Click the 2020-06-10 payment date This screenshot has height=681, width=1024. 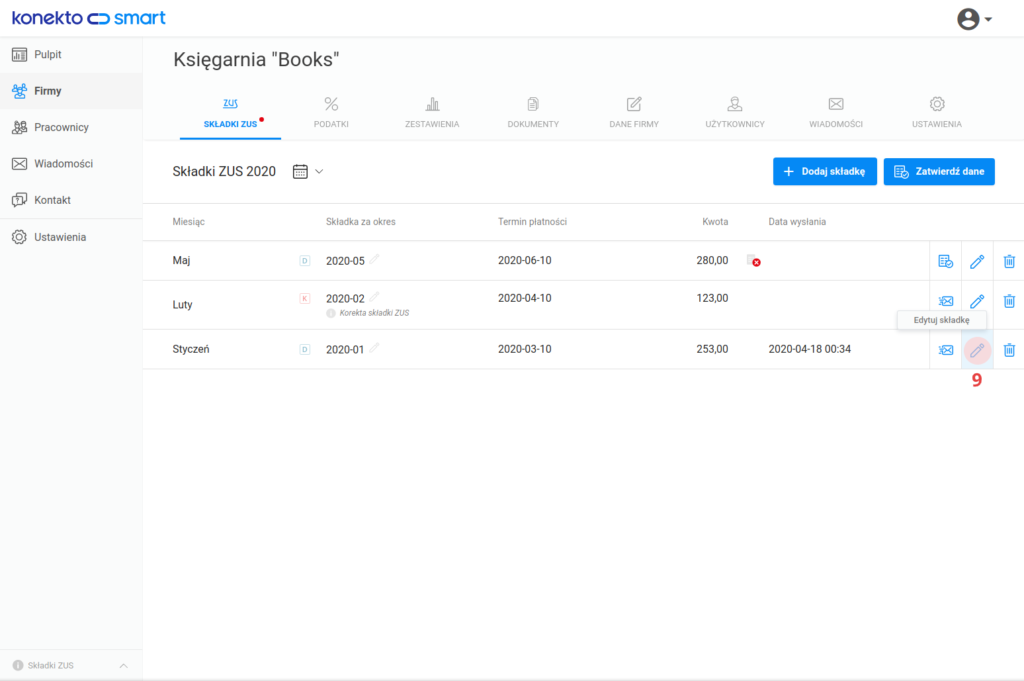[x=524, y=261]
